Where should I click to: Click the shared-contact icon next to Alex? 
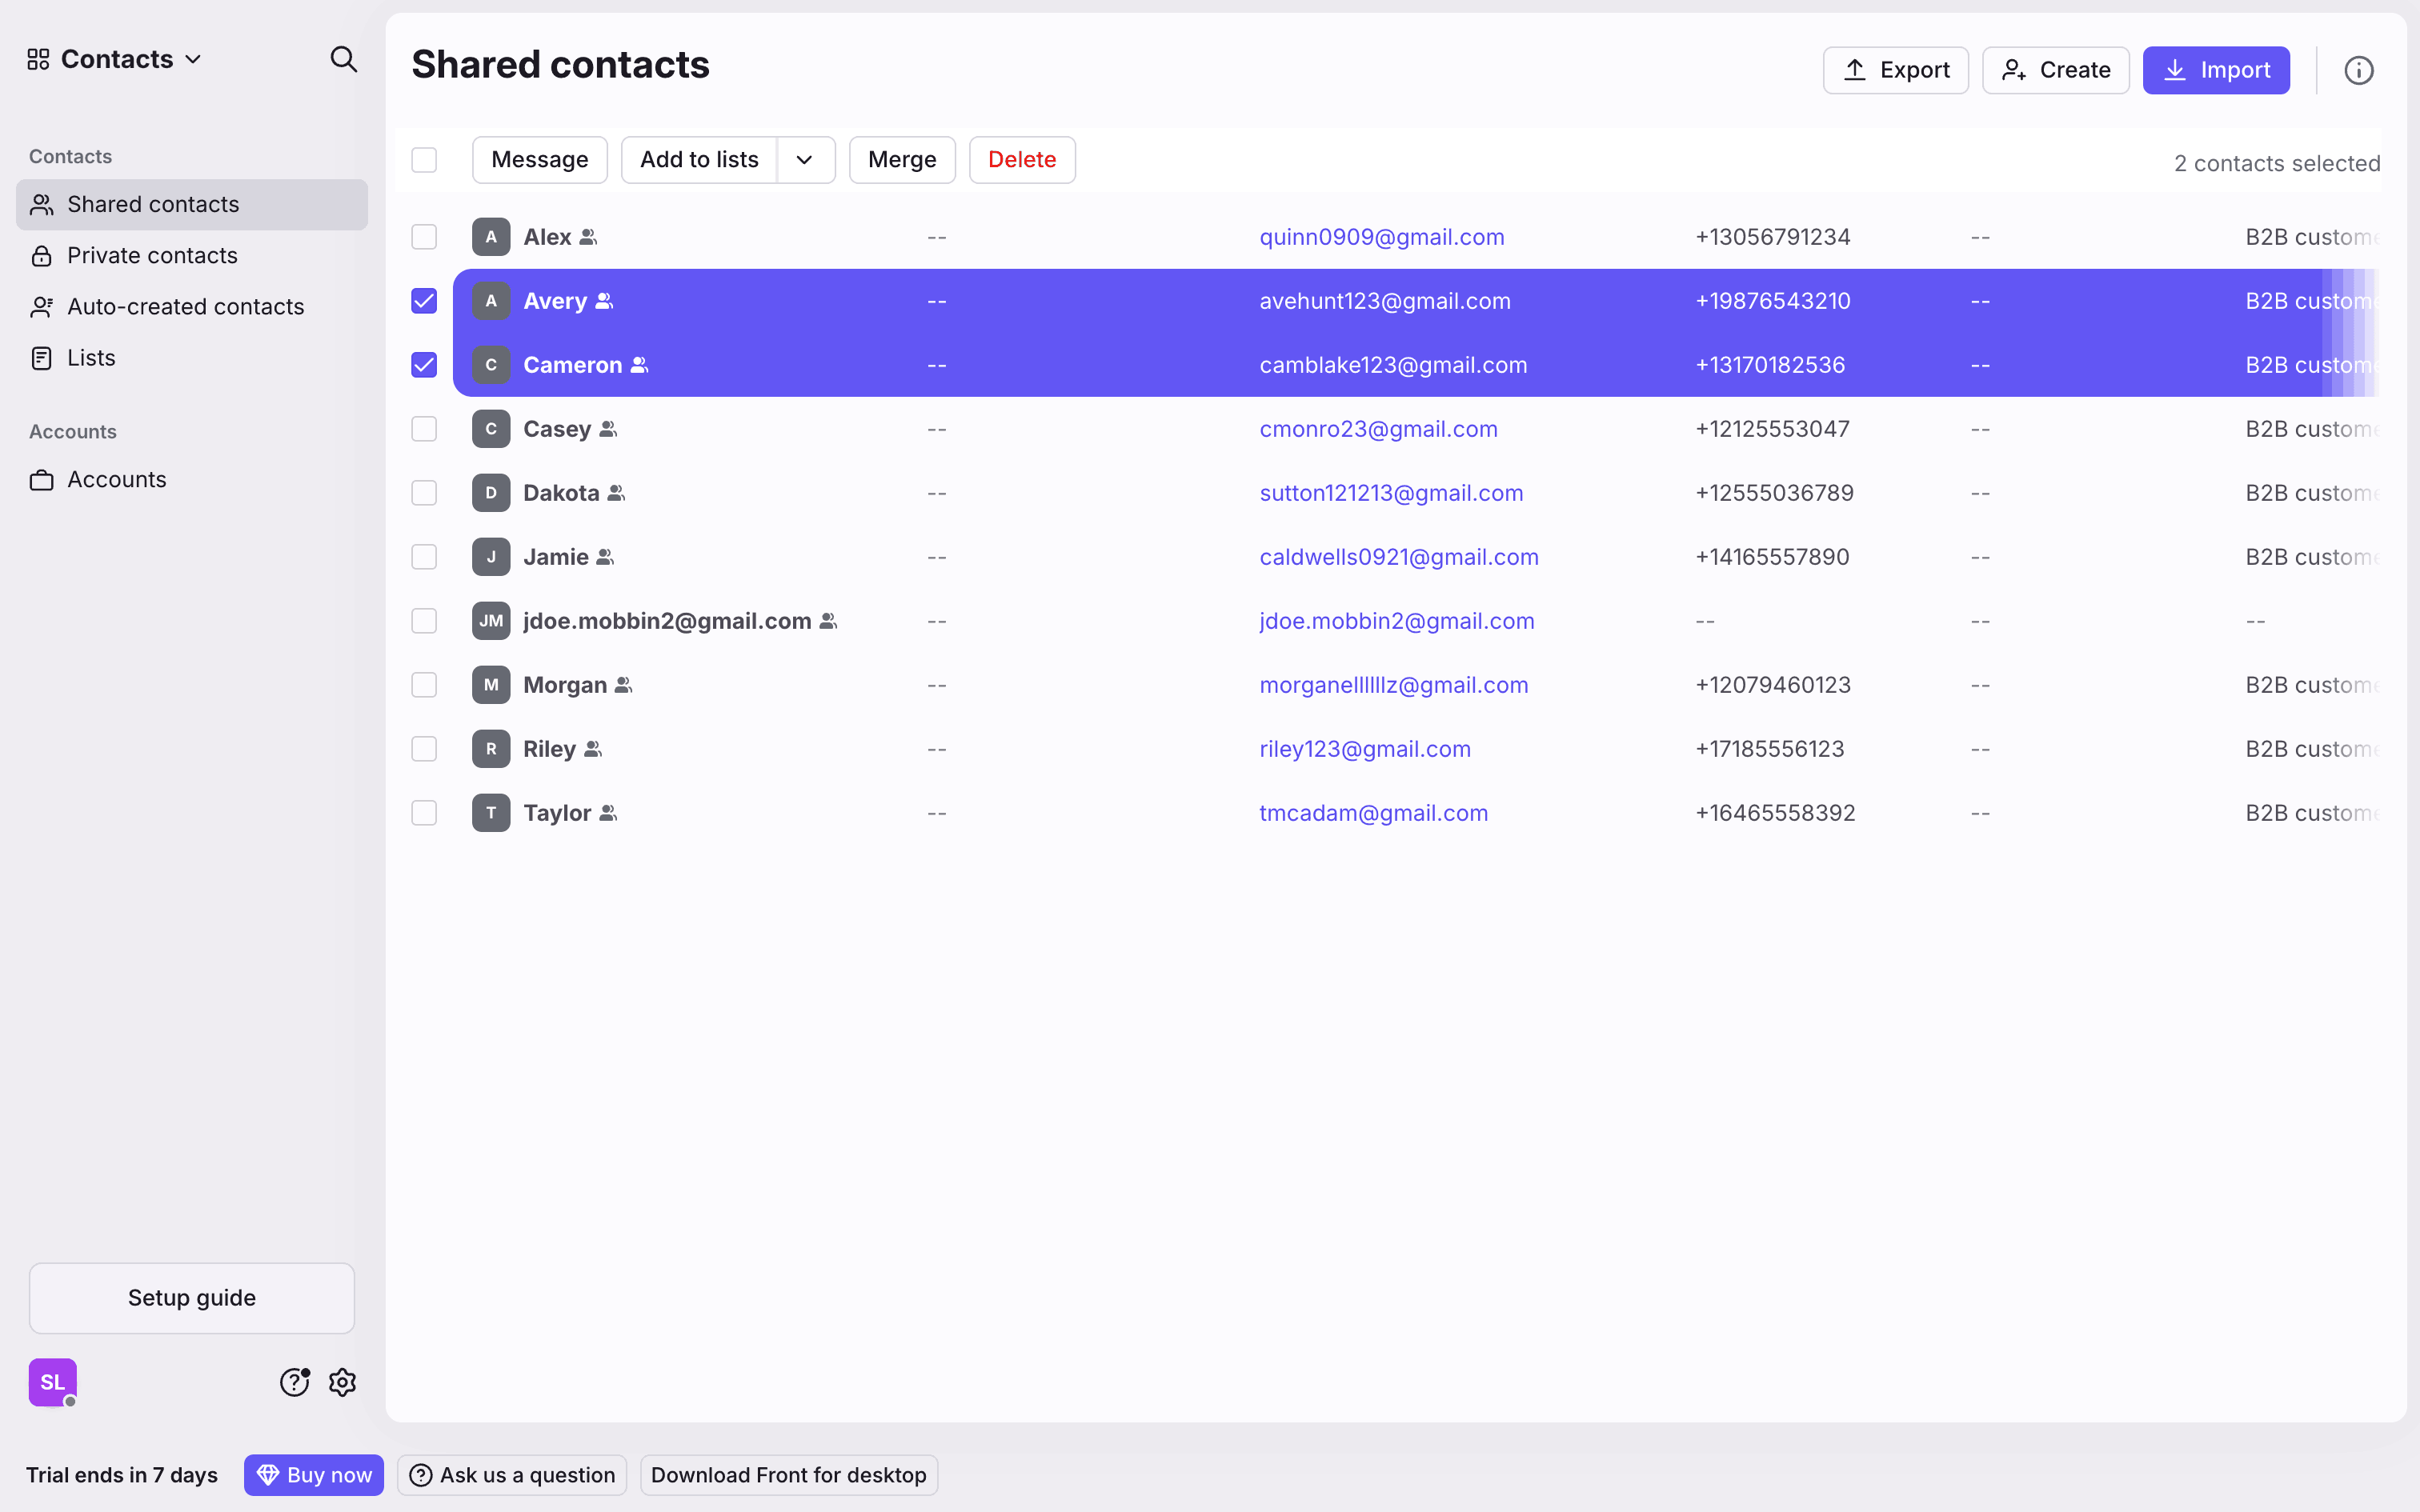point(588,237)
